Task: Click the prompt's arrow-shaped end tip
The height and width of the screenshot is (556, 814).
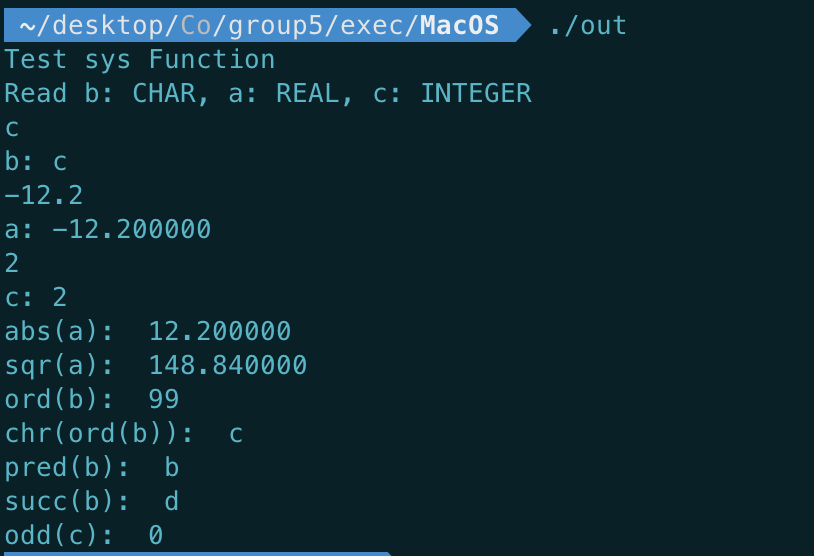Action: [x=523, y=25]
